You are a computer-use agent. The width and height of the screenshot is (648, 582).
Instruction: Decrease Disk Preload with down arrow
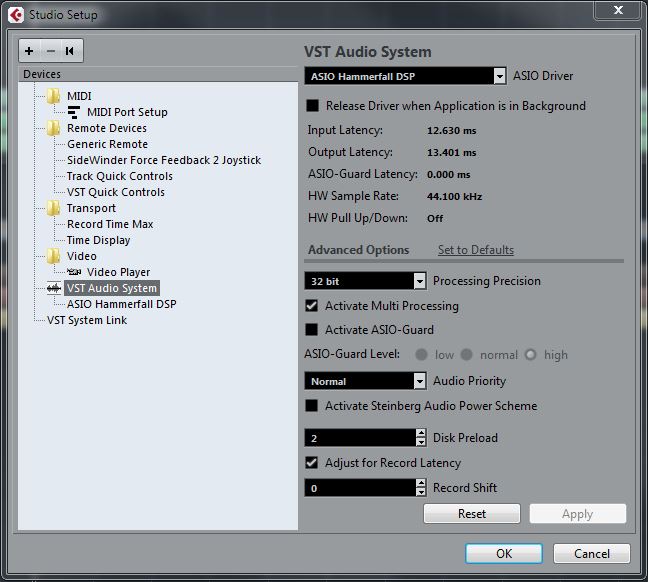click(x=421, y=442)
